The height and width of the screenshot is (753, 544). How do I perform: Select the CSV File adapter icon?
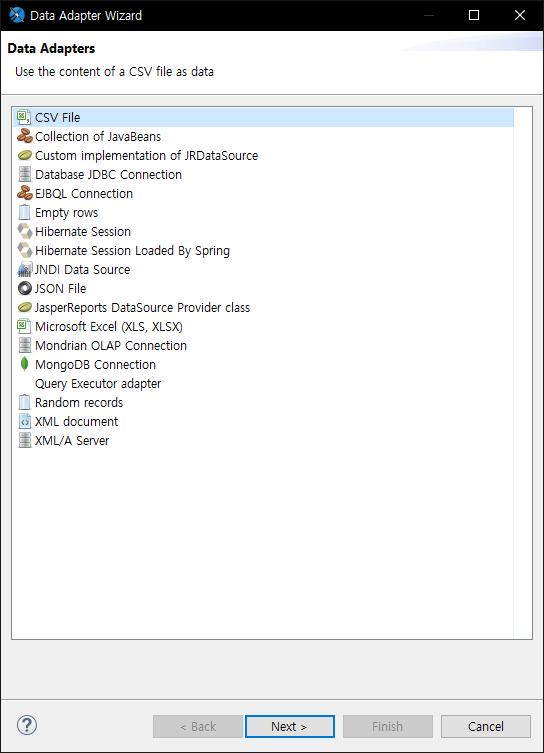(x=24, y=117)
